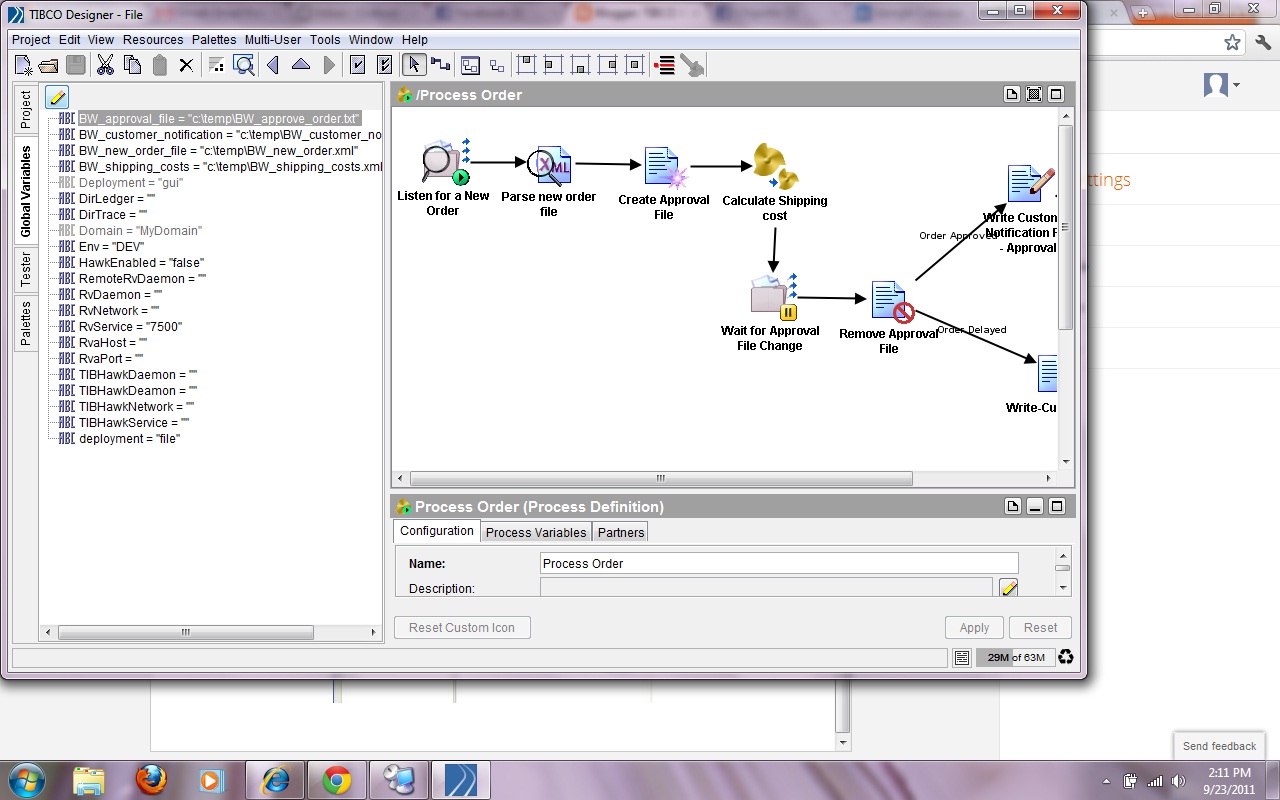This screenshot has height=800, width=1280.
Task: Open the Edit menu
Action: [69, 40]
